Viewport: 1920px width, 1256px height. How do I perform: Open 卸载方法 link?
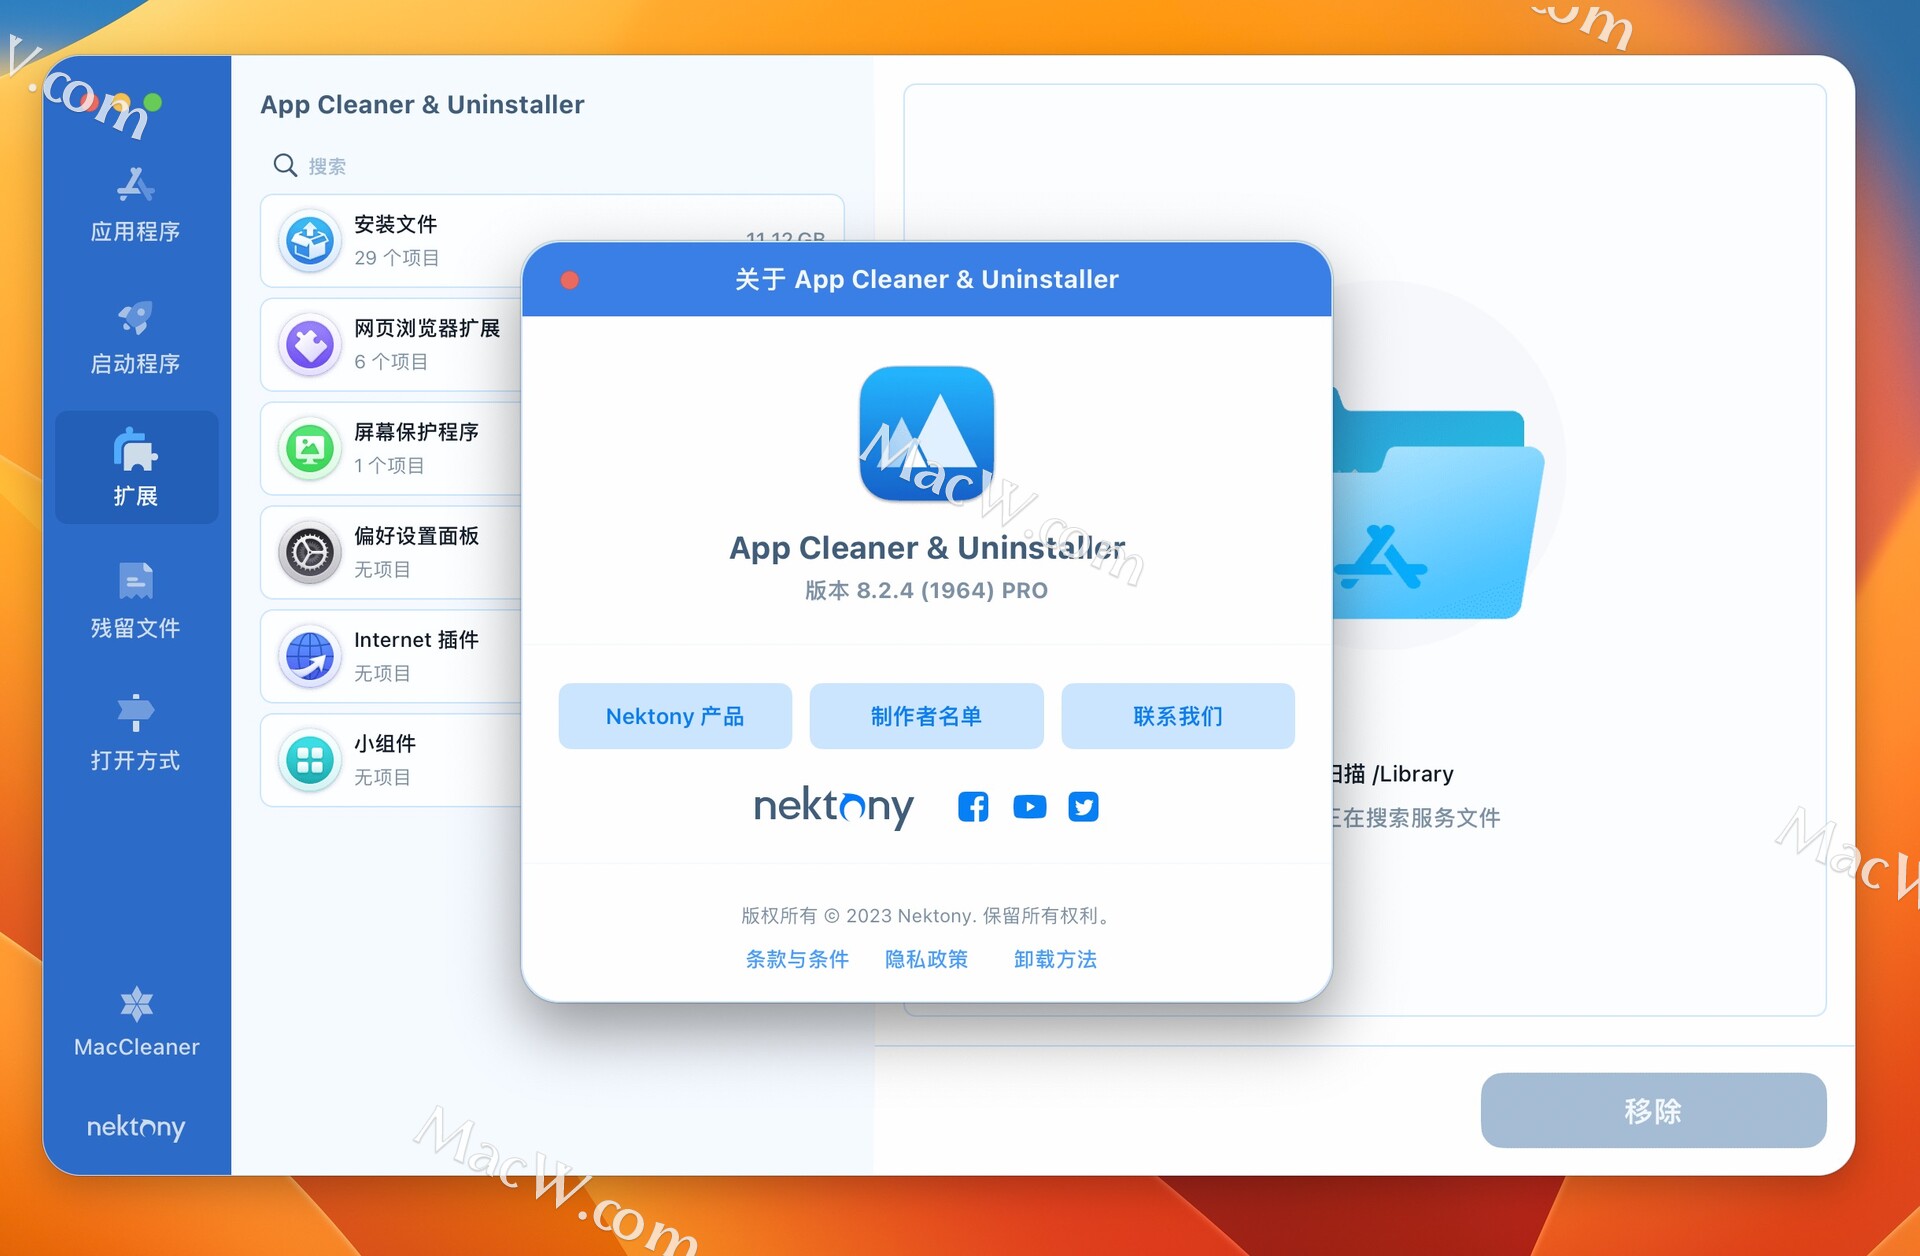click(1055, 959)
